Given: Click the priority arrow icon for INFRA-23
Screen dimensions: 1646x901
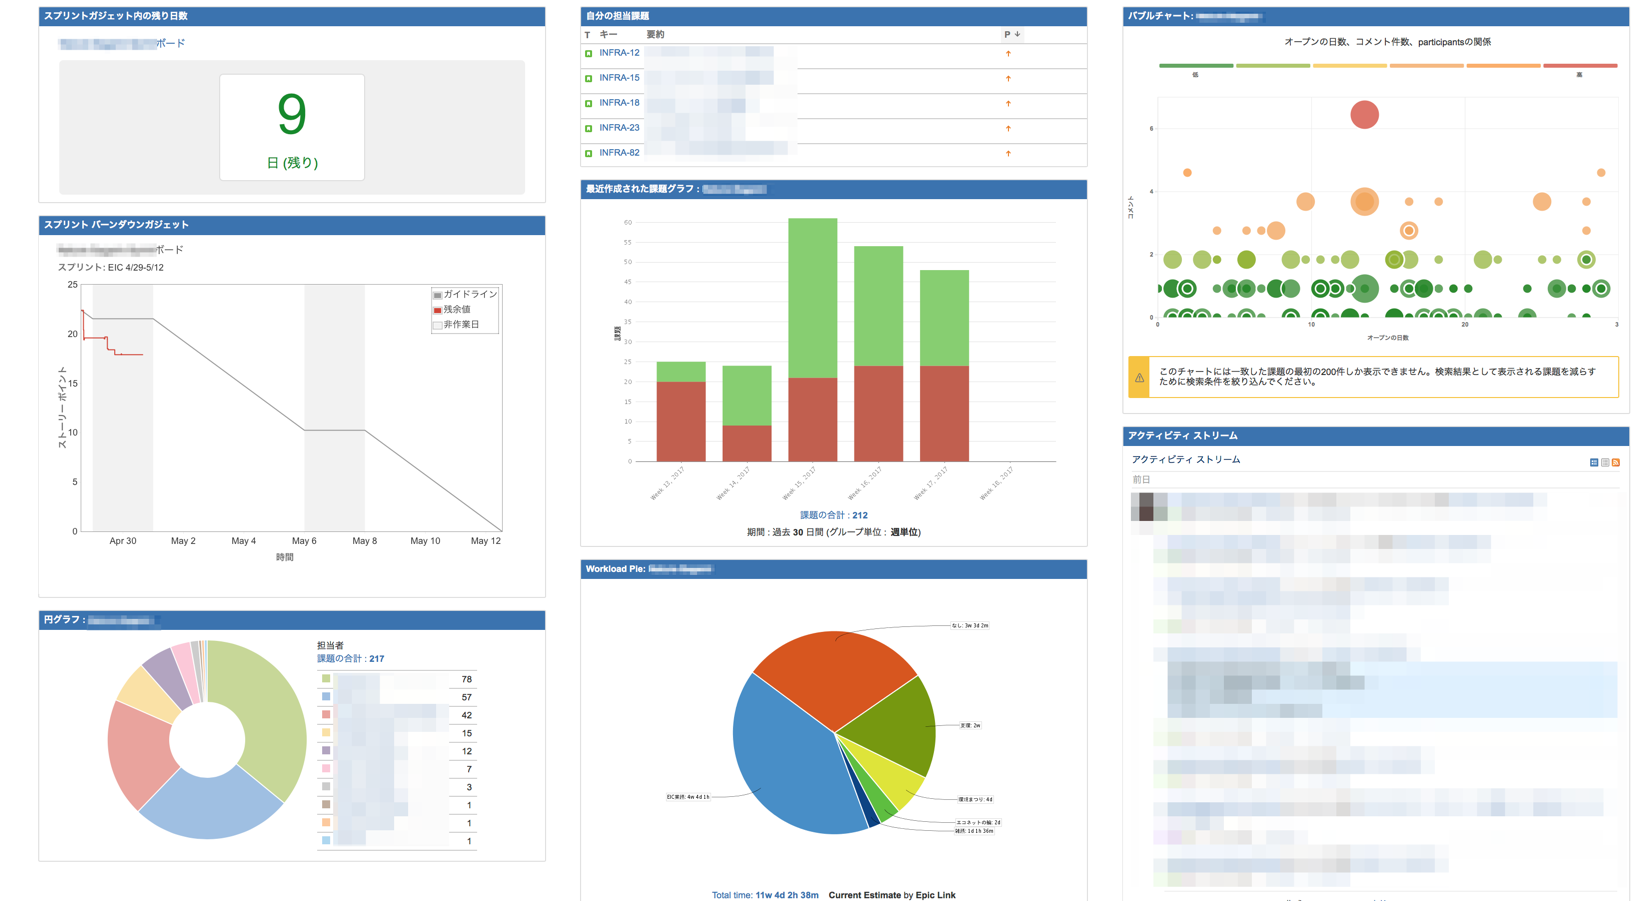Looking at the screenshot, I should 1008,129.
